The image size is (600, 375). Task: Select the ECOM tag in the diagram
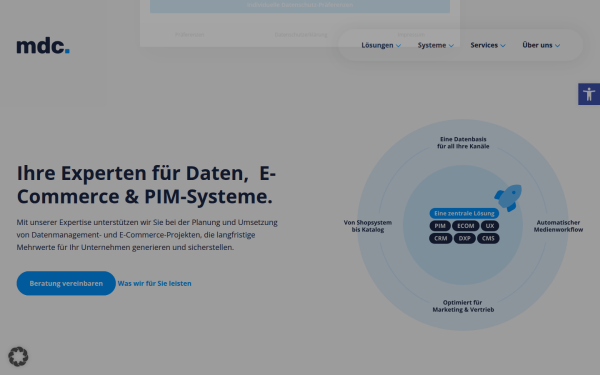coord(465,226)
